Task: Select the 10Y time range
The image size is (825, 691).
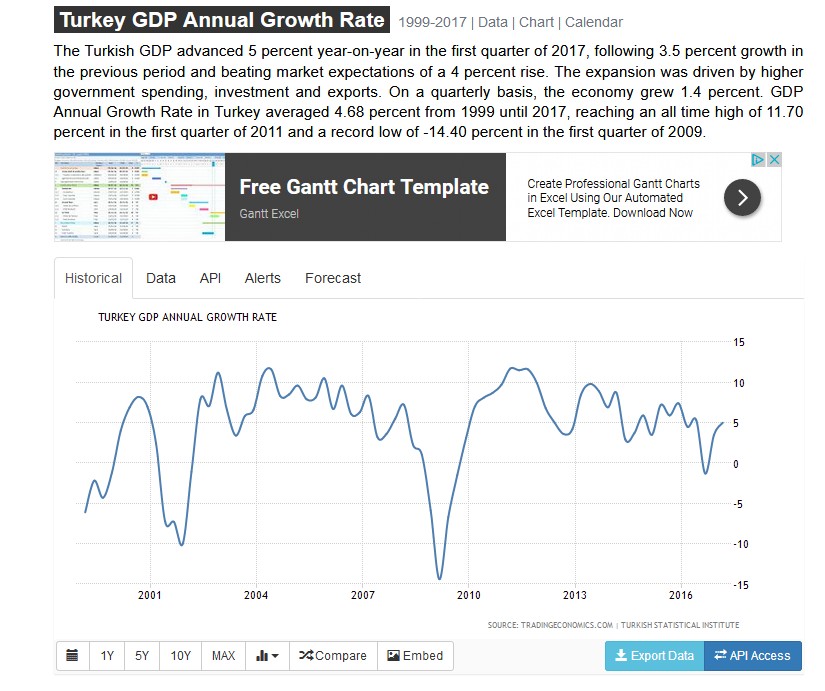Action: coord(180,656)
